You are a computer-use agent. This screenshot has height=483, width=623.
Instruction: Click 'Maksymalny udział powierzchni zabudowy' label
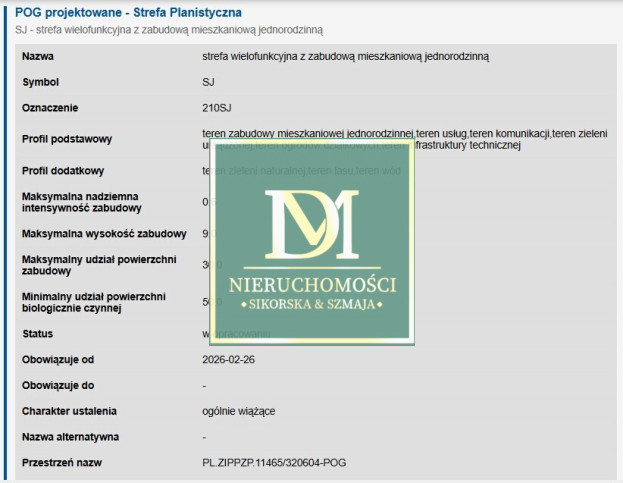point(99,265)
